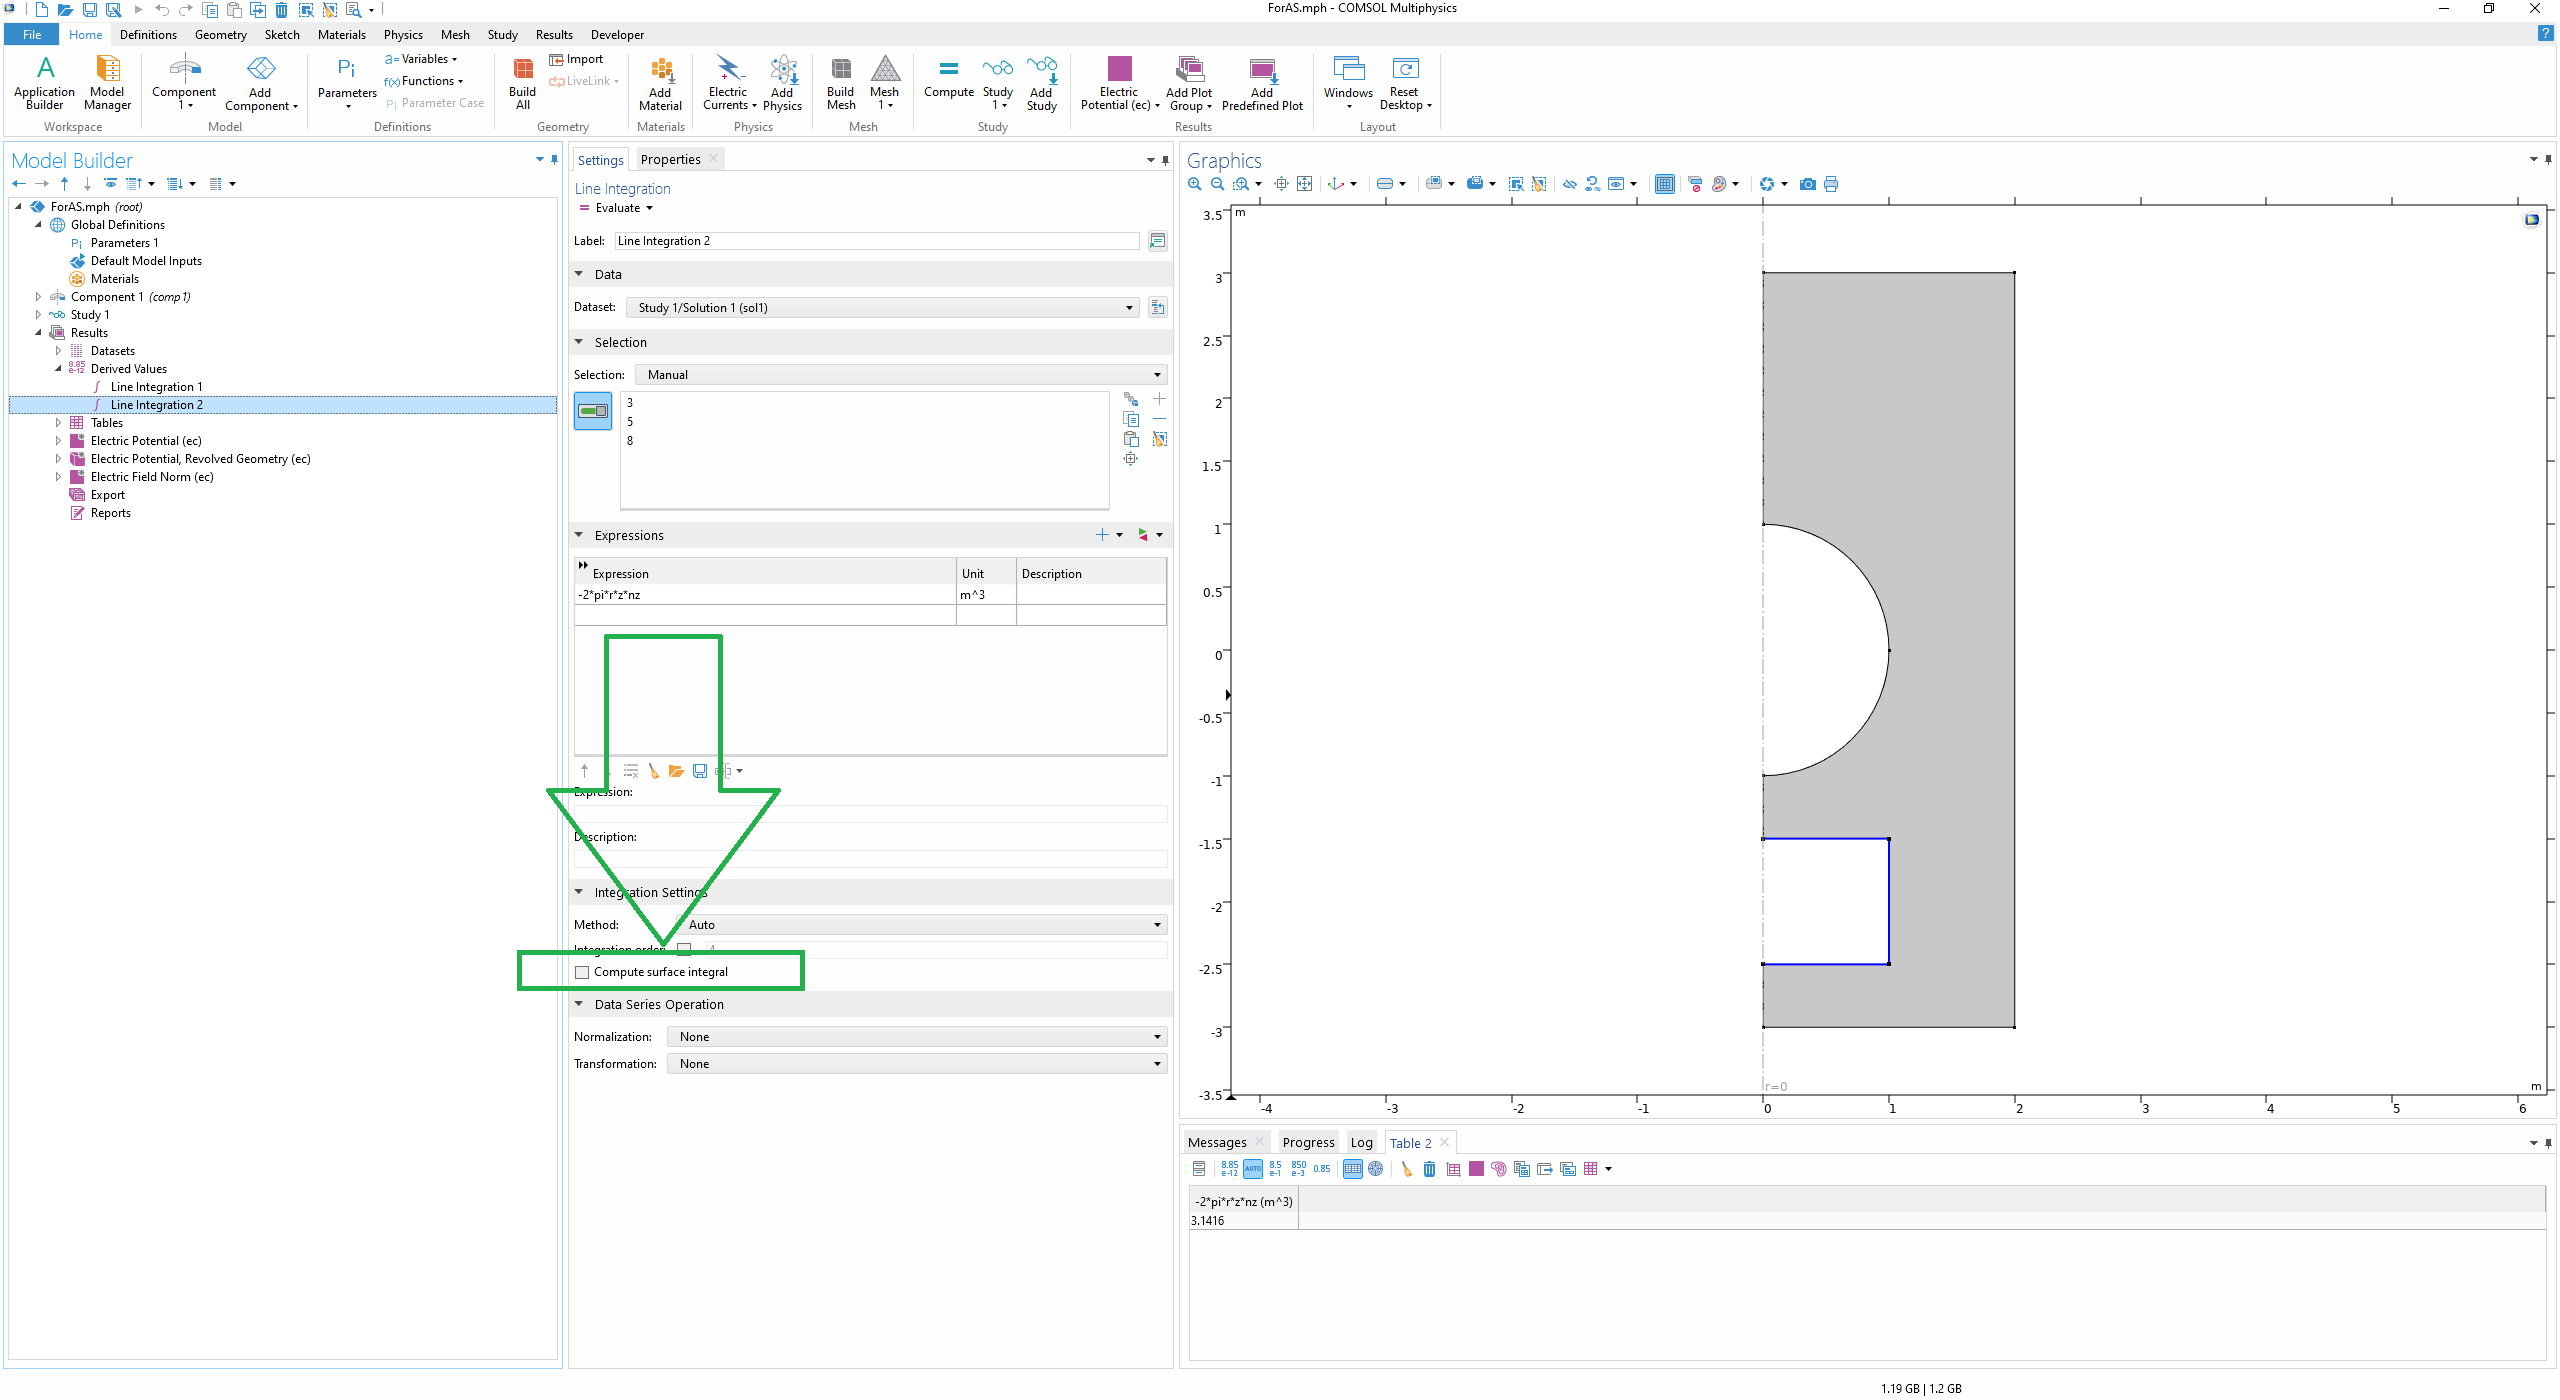The width and height of the screenshot is (2560, 1400).
Task: Toggle the Activate Selection switch
Action: pos(593,411)
